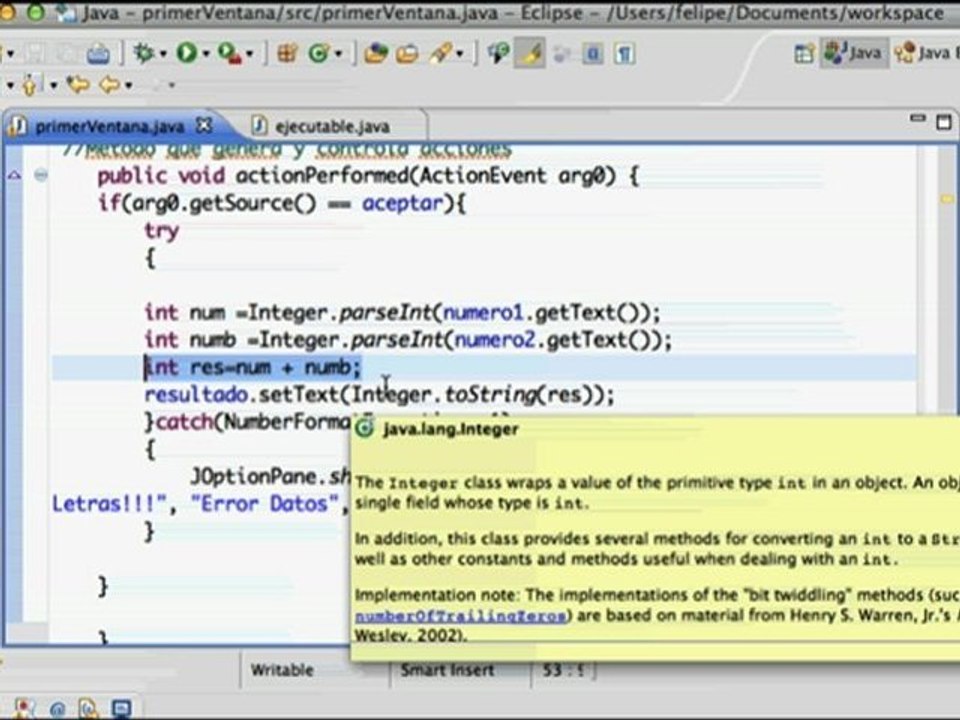Toggle Show Whitespace Characters pilcrow button

624,54
